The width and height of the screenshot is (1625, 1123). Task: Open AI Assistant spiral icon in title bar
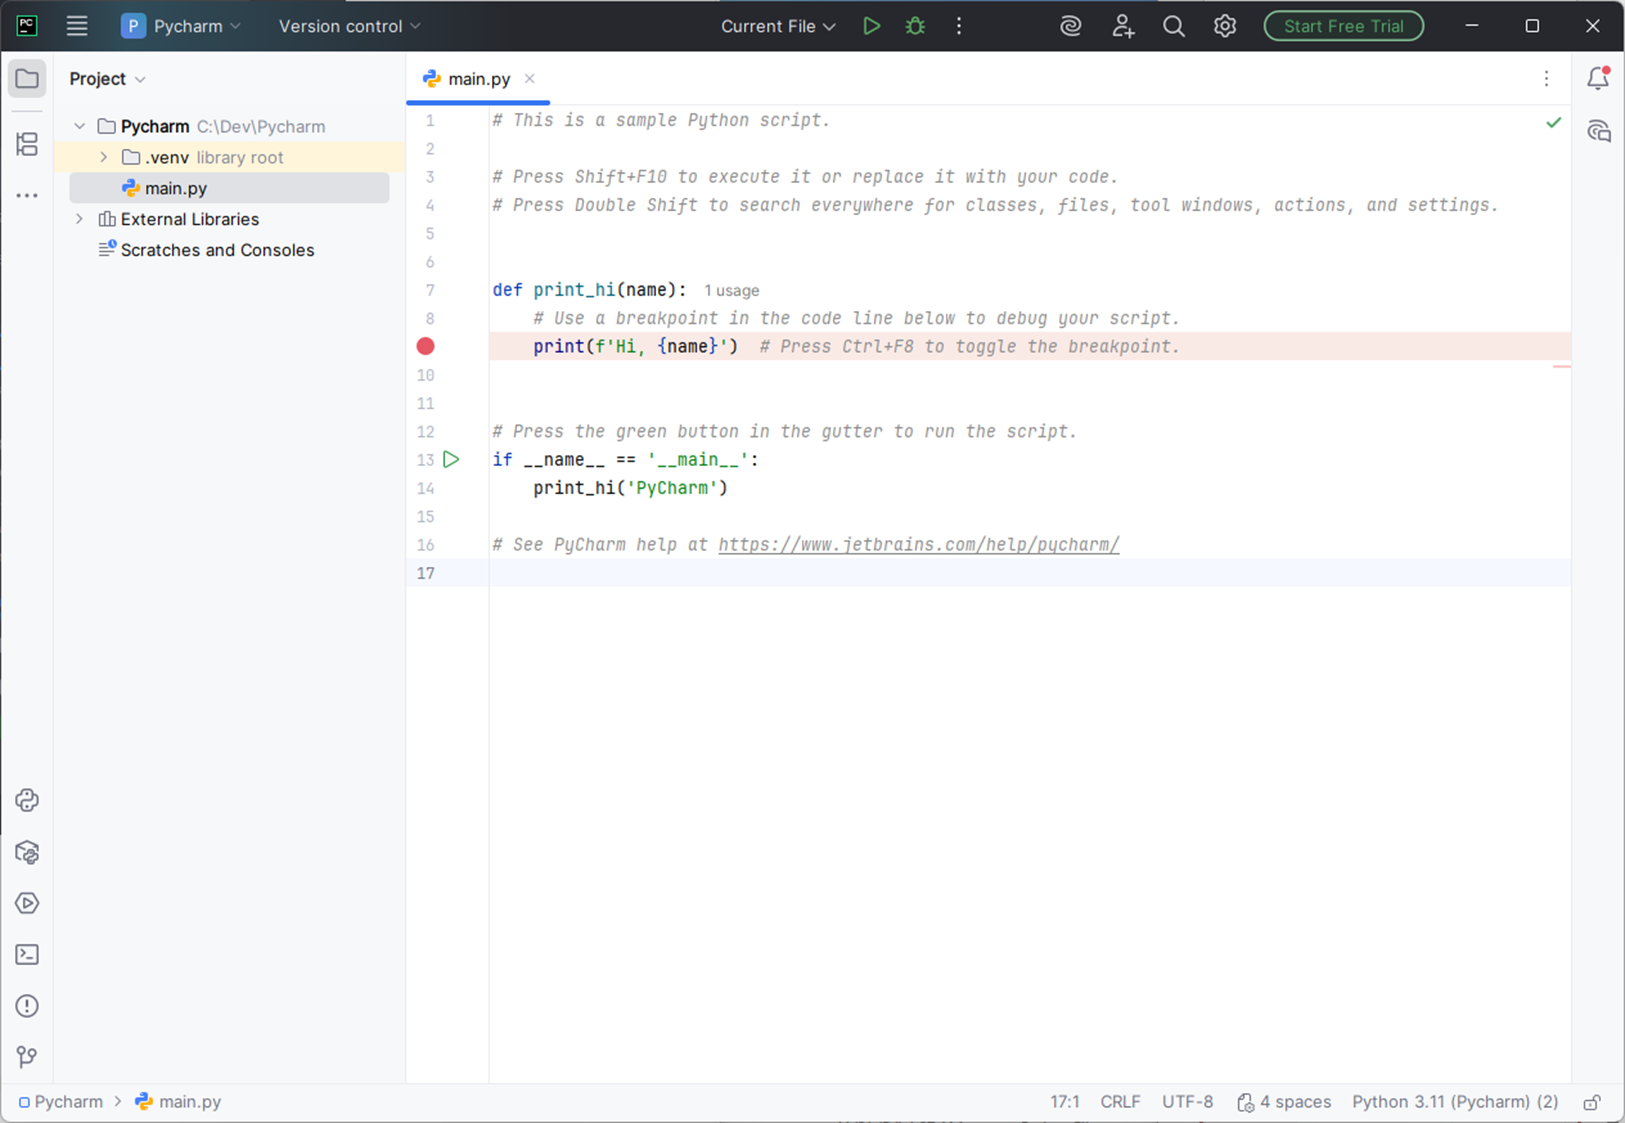click(x=1071, y=26)
